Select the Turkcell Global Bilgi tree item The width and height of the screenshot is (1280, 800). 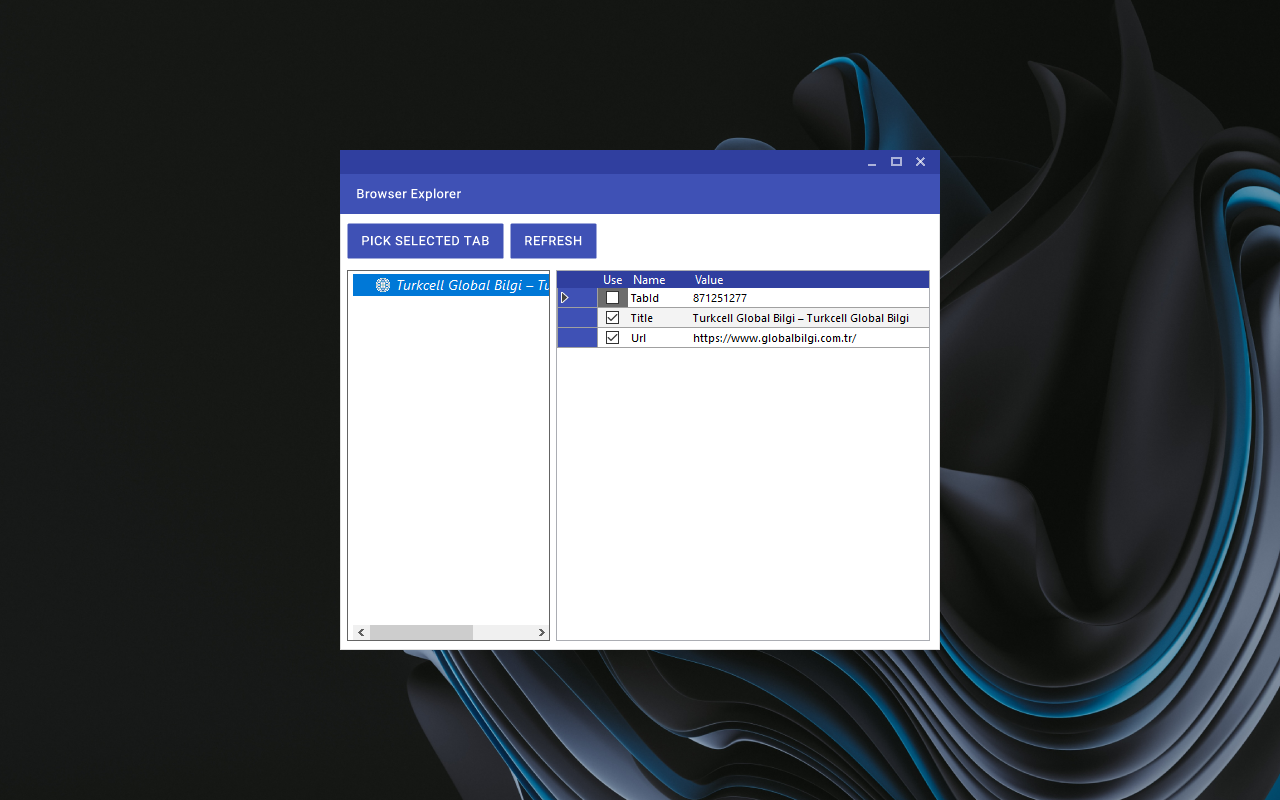click(452, 285)
